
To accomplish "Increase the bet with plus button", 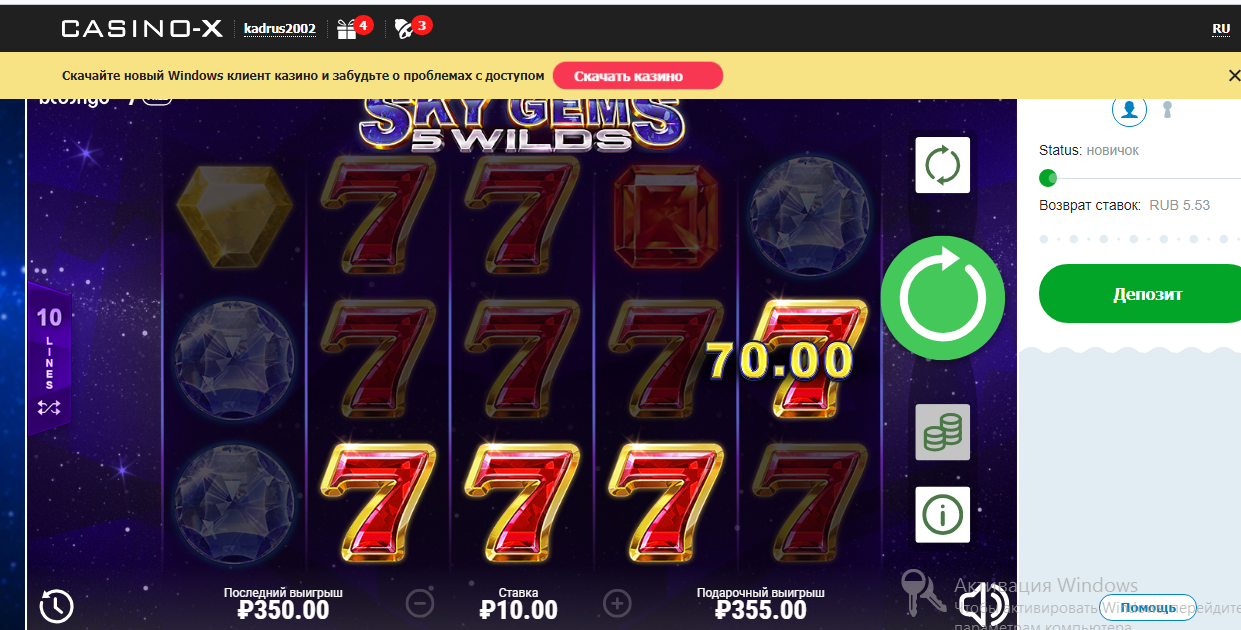I will (617, 603).
